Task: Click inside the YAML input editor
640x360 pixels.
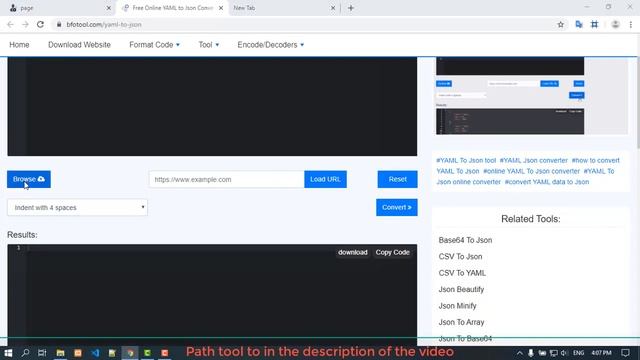Action: point(212,106)
